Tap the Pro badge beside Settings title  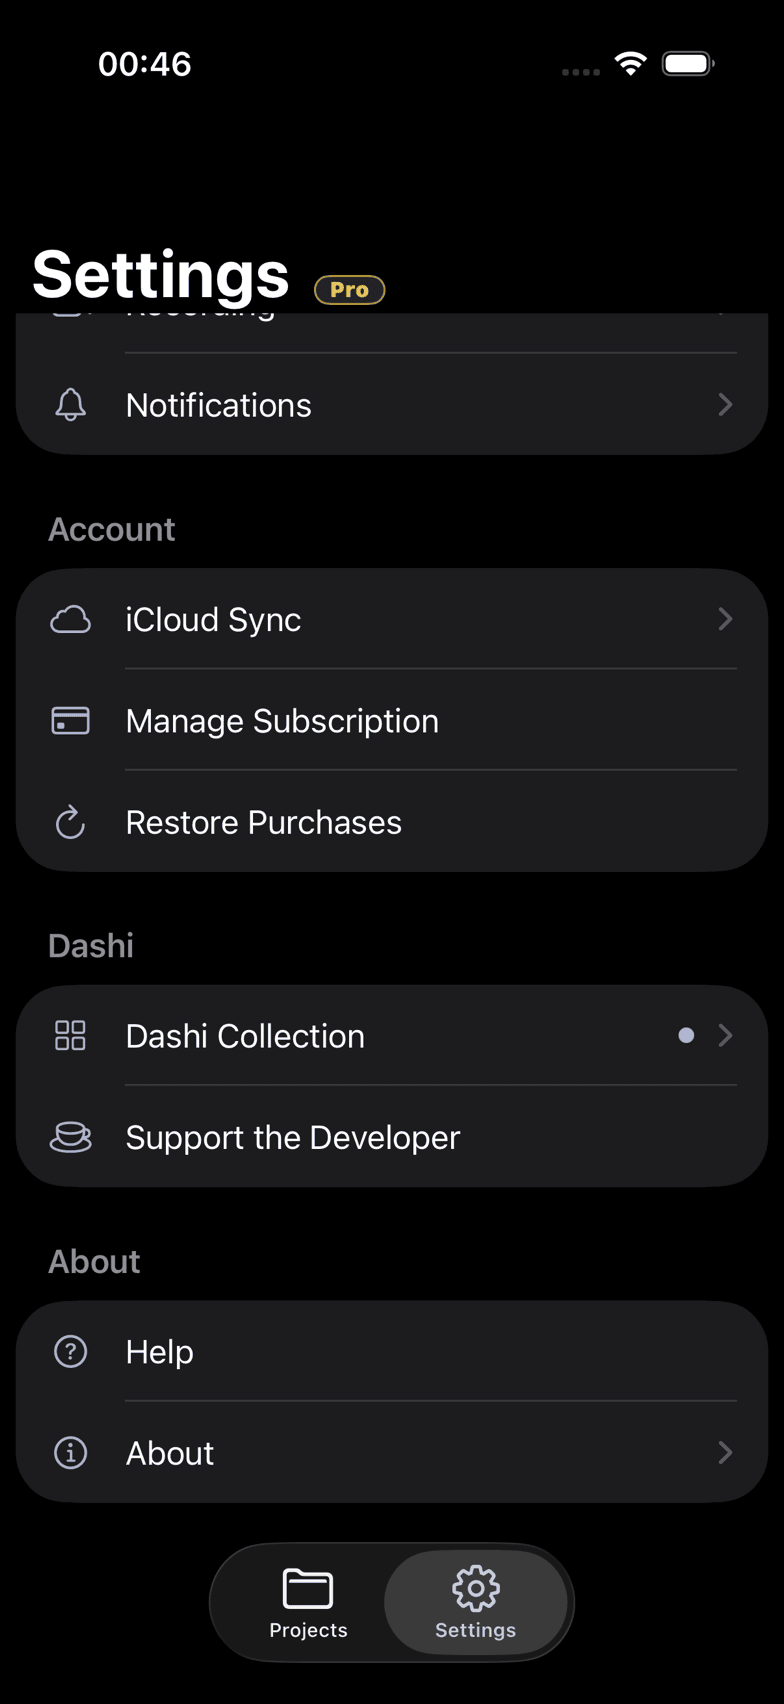350,289
